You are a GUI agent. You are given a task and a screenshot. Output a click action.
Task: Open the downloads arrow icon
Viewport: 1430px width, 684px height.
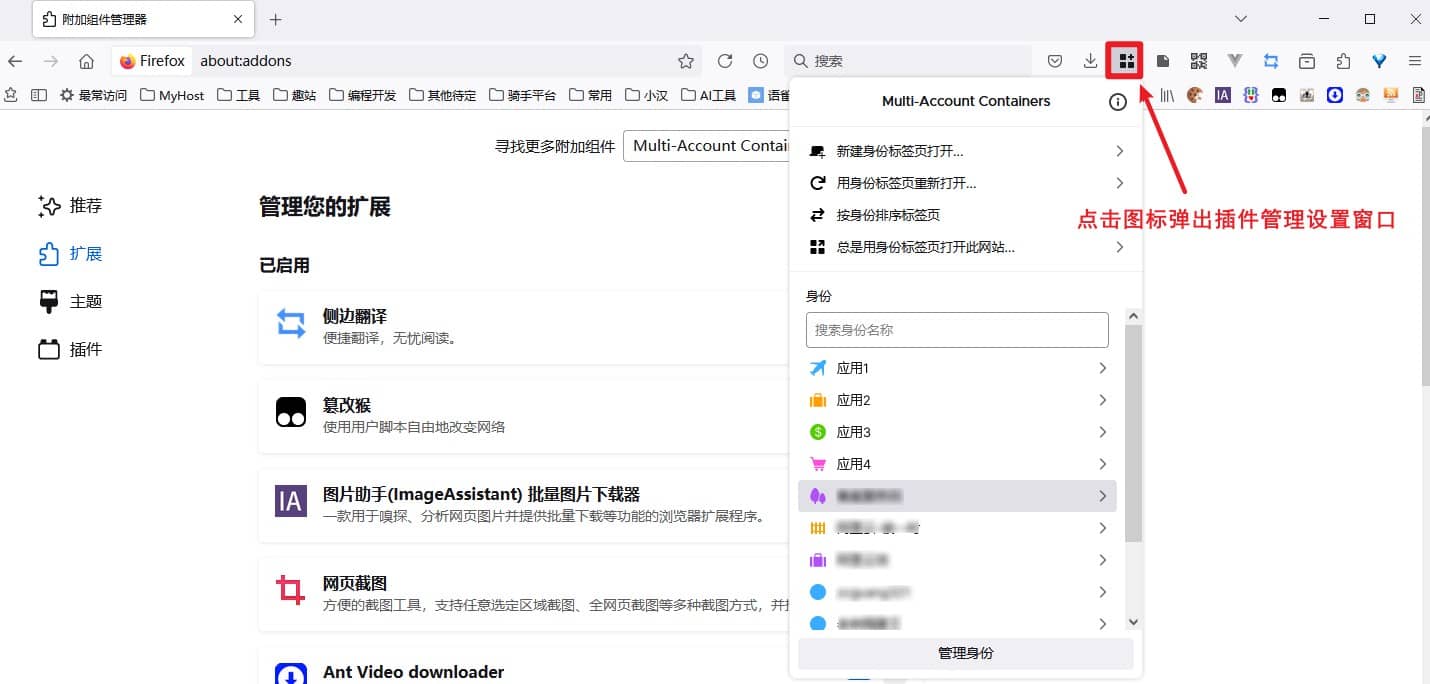point(1090,61)
